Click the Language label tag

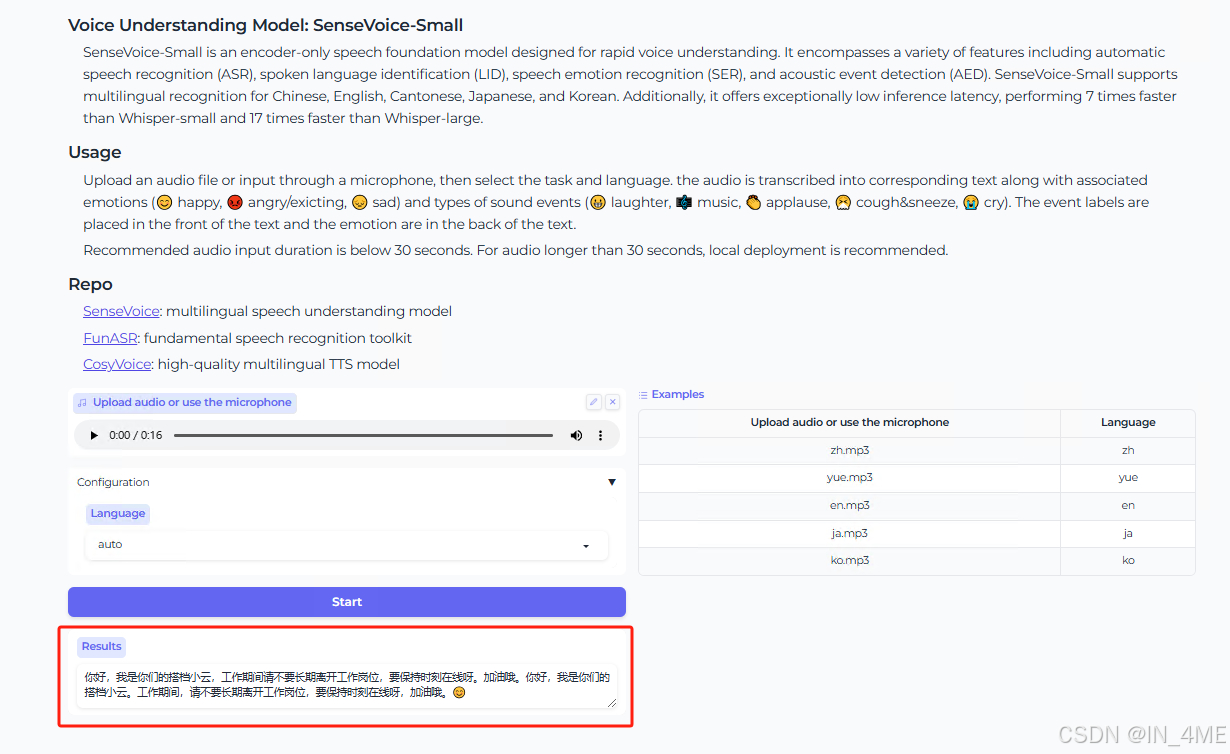point(118,514)
